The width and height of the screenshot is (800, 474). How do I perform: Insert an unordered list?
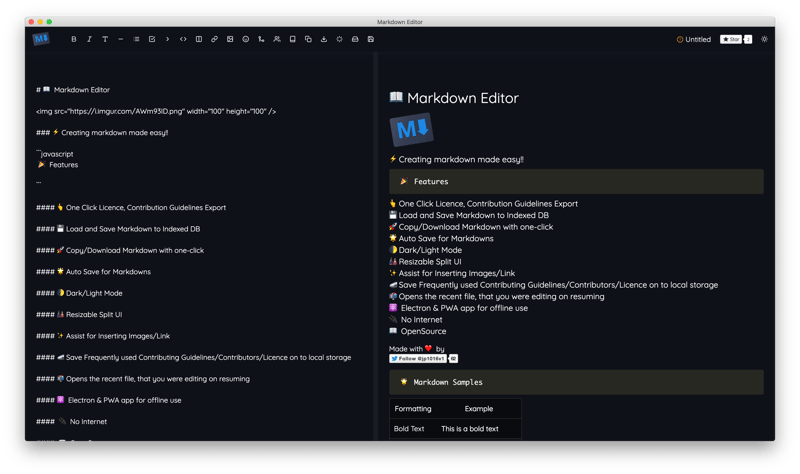pos(136,39)
